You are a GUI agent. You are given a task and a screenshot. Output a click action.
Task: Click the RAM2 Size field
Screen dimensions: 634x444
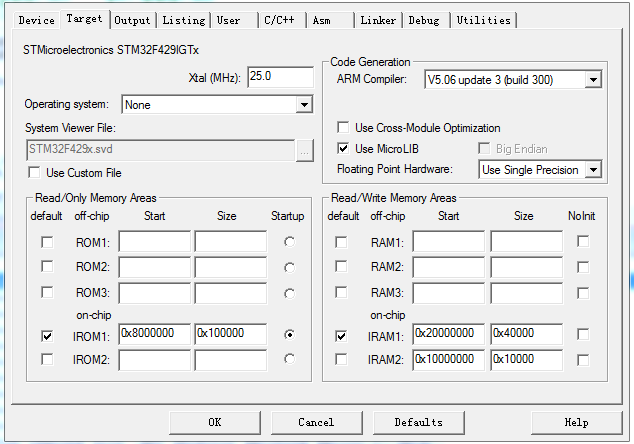coord(526,267)
